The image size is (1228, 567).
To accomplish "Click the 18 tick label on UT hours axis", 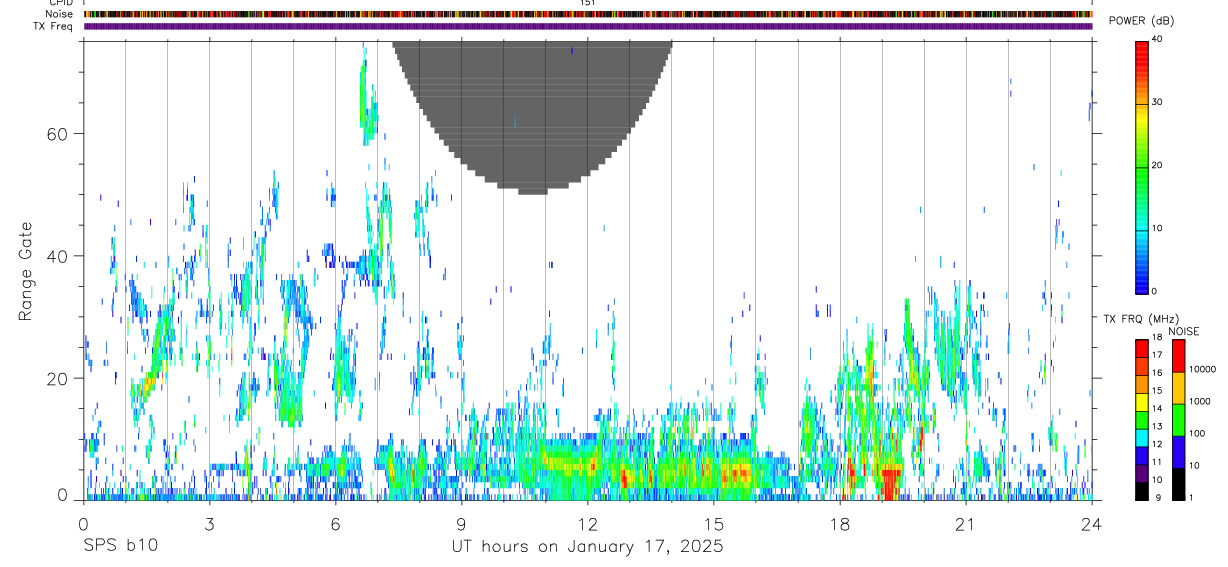I will click(839, 523).
